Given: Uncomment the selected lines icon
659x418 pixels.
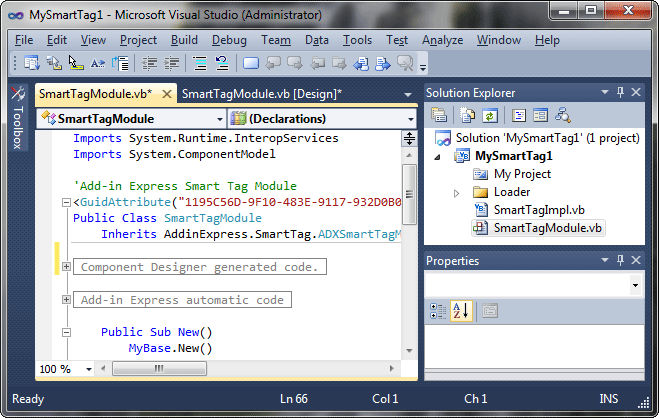Looking at the screenshot, I should pos(222,63).
